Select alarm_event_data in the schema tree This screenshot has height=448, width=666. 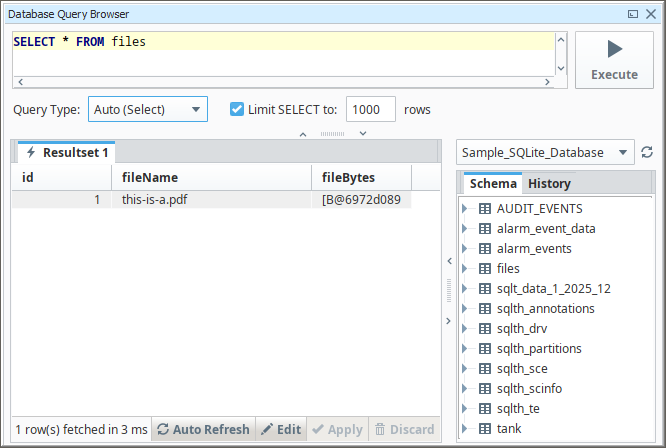[x=545, y=229]
